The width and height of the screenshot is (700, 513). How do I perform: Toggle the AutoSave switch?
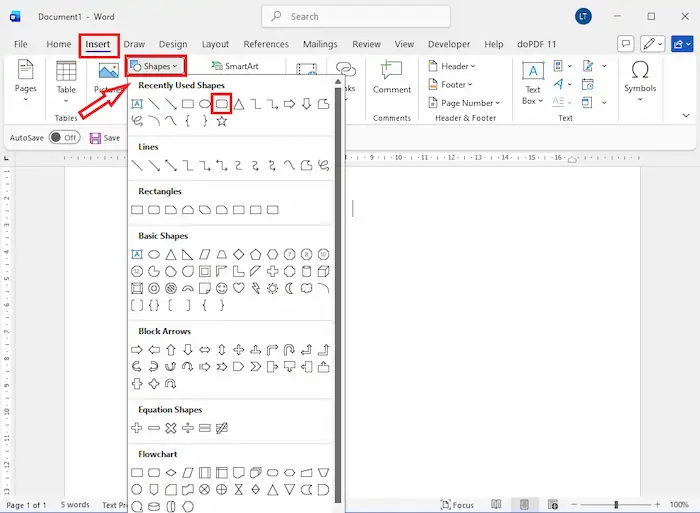[64, 138]
